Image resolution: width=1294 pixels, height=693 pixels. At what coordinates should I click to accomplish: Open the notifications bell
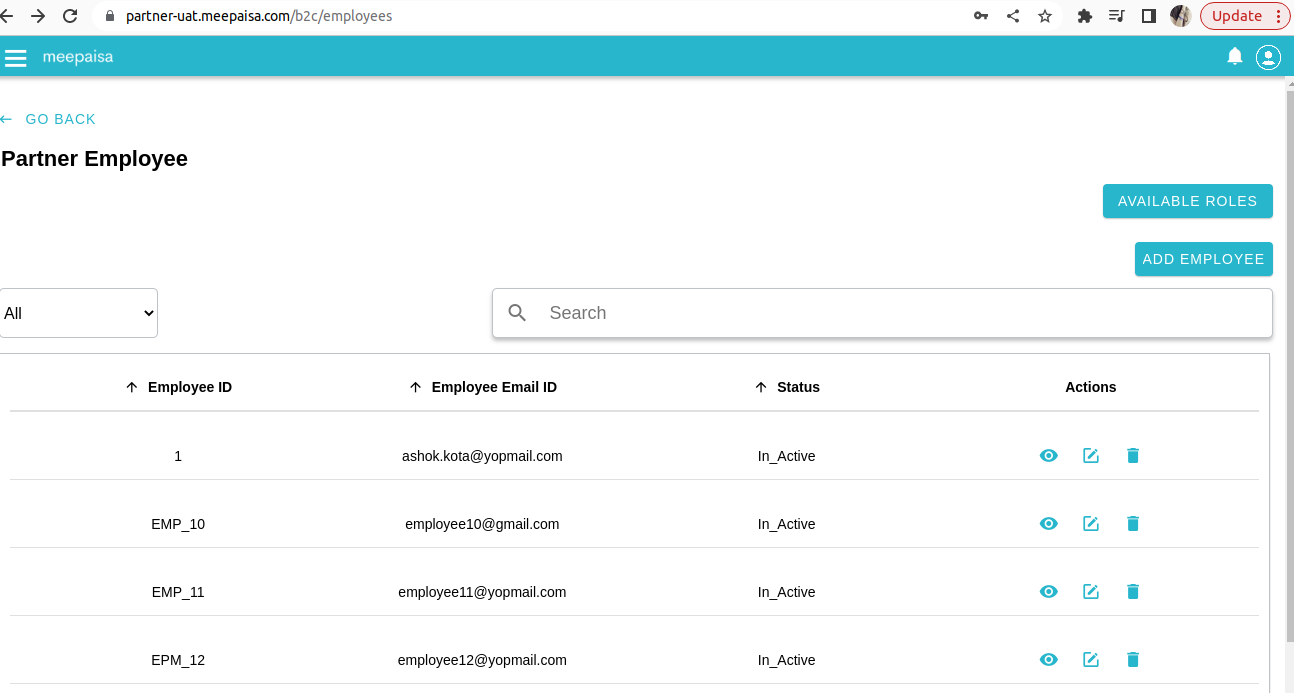coord(1235,56)
